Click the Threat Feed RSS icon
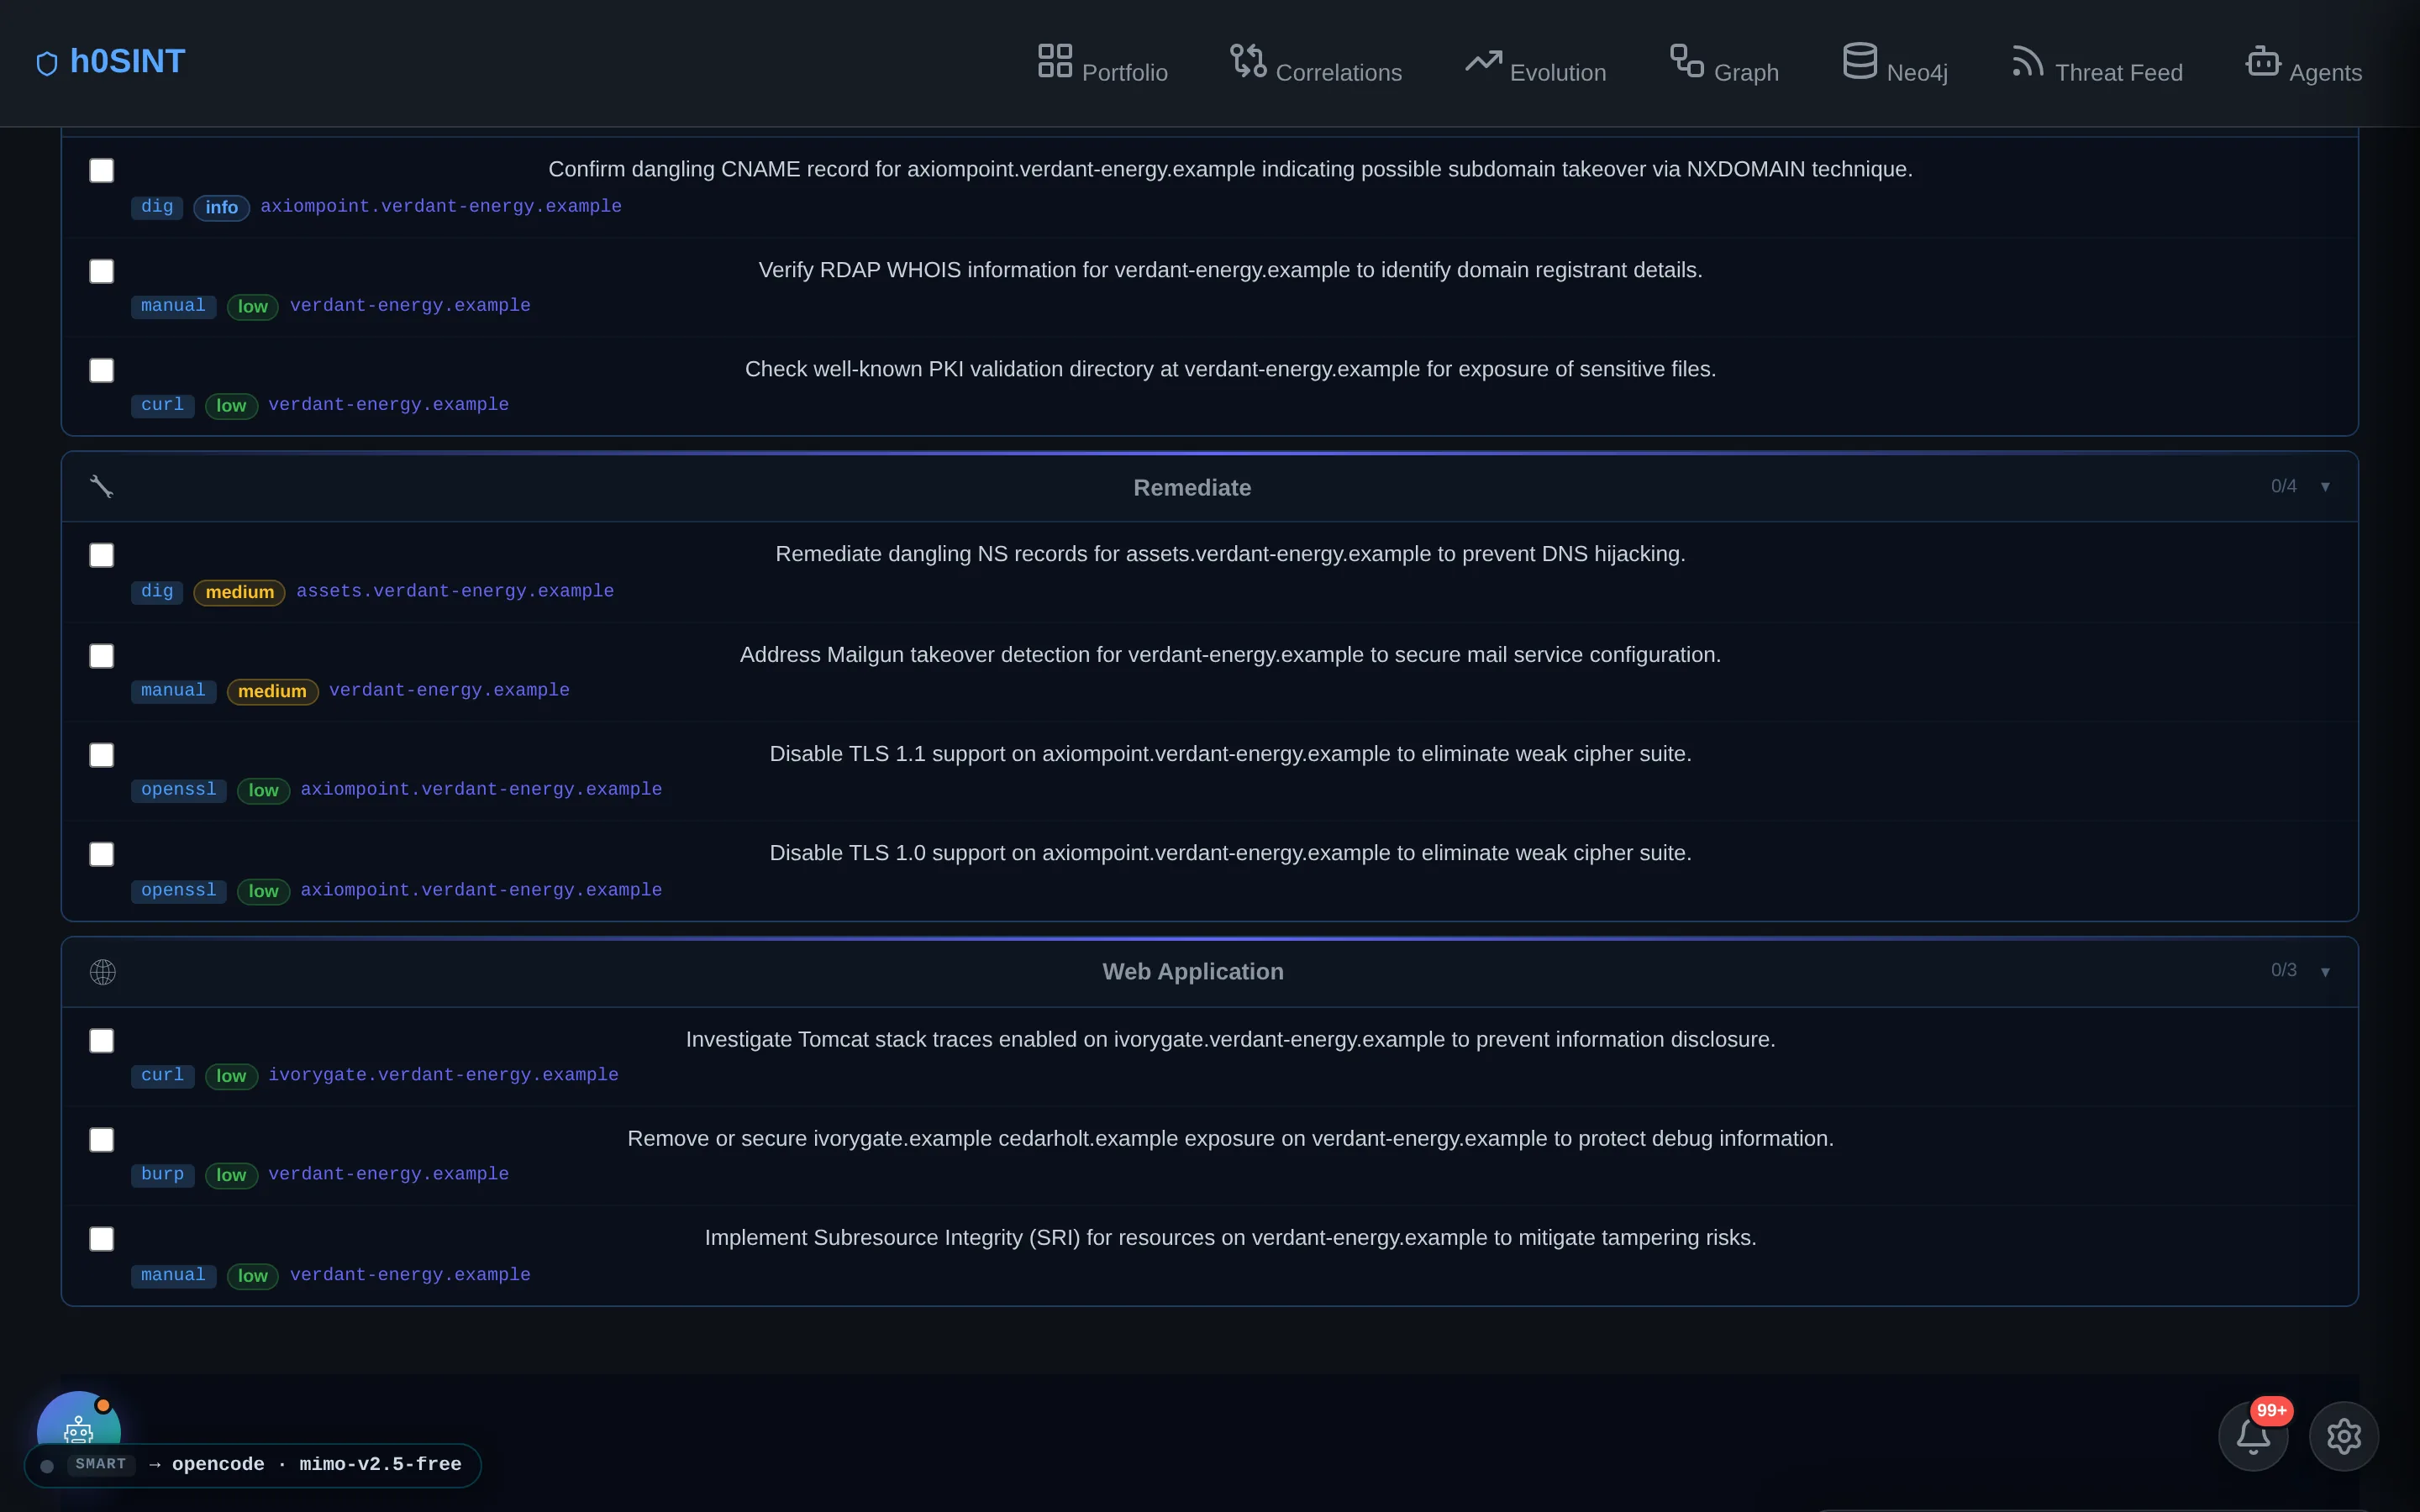 click(x=2027, y=60)
